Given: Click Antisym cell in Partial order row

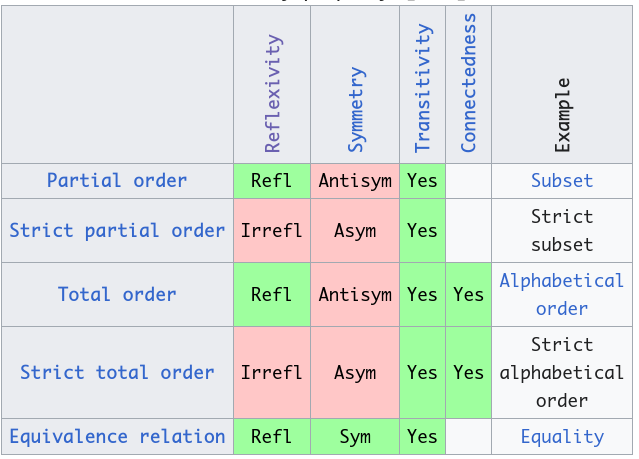Looking at the screenshot, I should click(x=355, y=181).
